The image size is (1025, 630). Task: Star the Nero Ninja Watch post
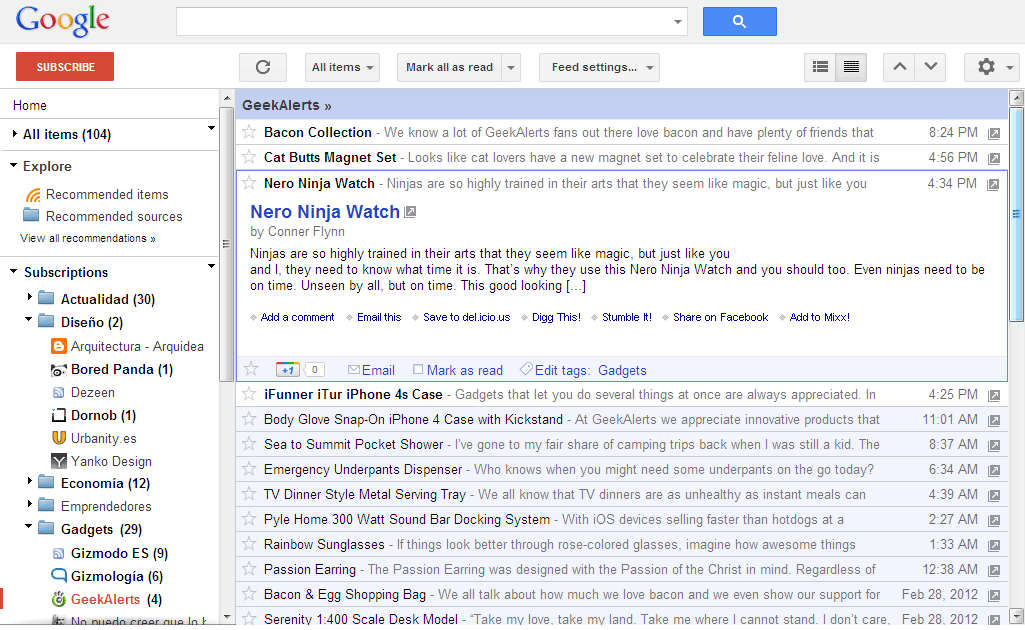click(x=250, y=184)
